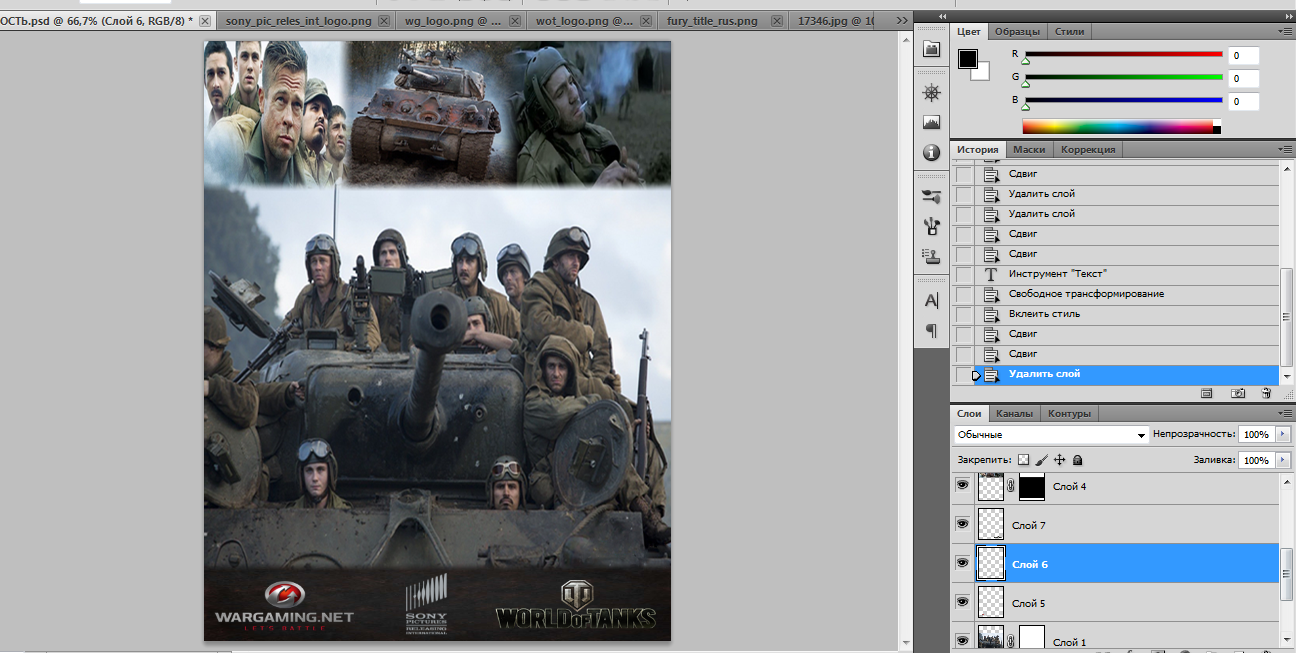1296x653 pixels.
Task: Open the Brush panel icon
Action: pos(931,226)
